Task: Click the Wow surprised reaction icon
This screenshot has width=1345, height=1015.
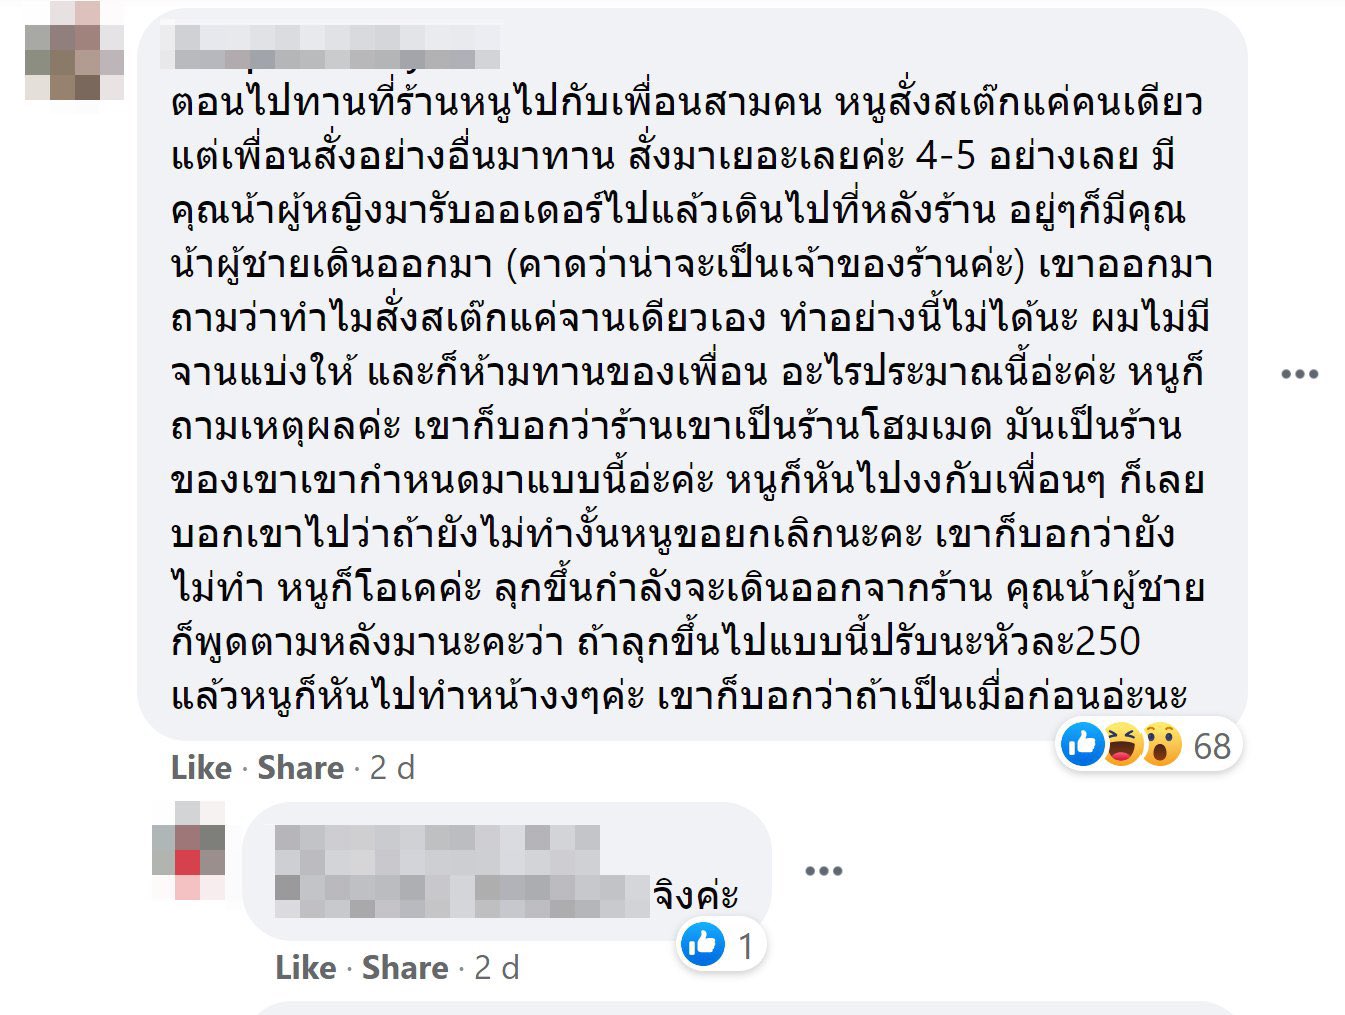Action: [x=1160, y=745]
